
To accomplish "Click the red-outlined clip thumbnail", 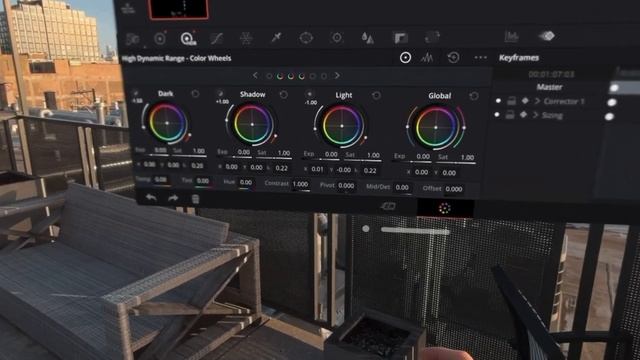I will point(179,9).
